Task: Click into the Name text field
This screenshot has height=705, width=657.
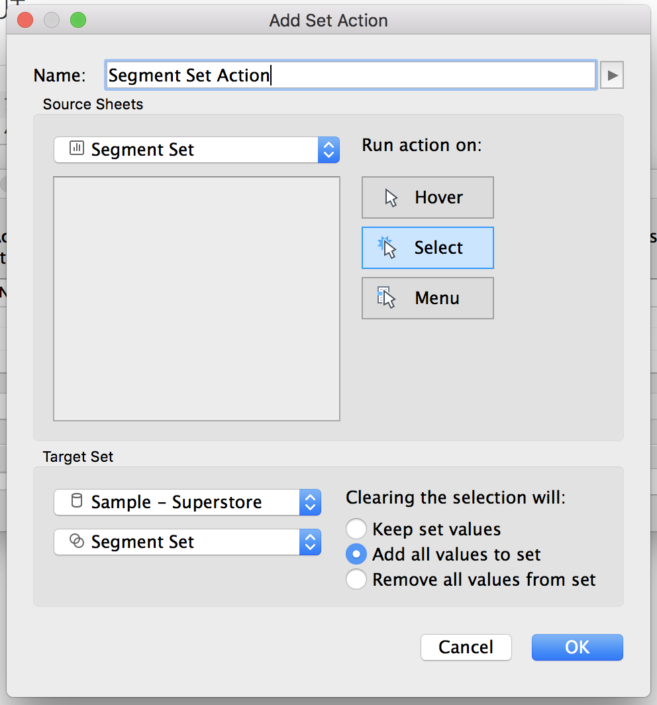Action: click(350, 75)
